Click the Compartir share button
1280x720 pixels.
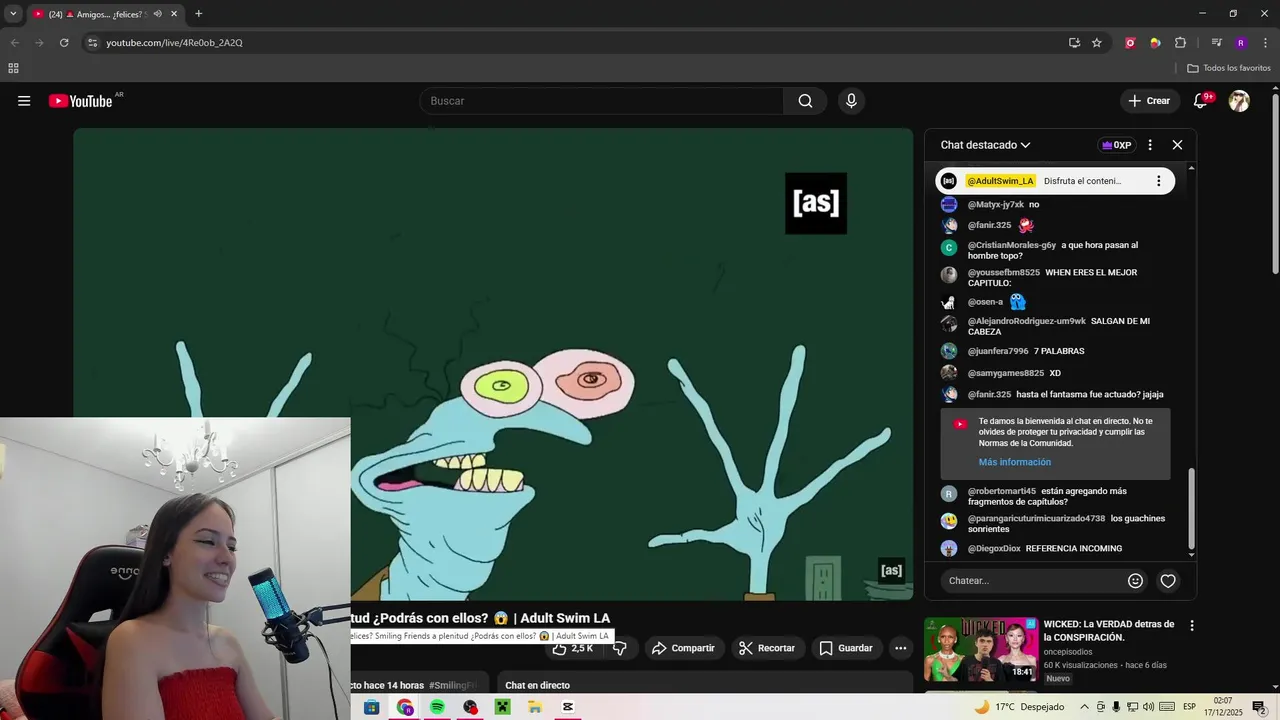tap(683, 648)
